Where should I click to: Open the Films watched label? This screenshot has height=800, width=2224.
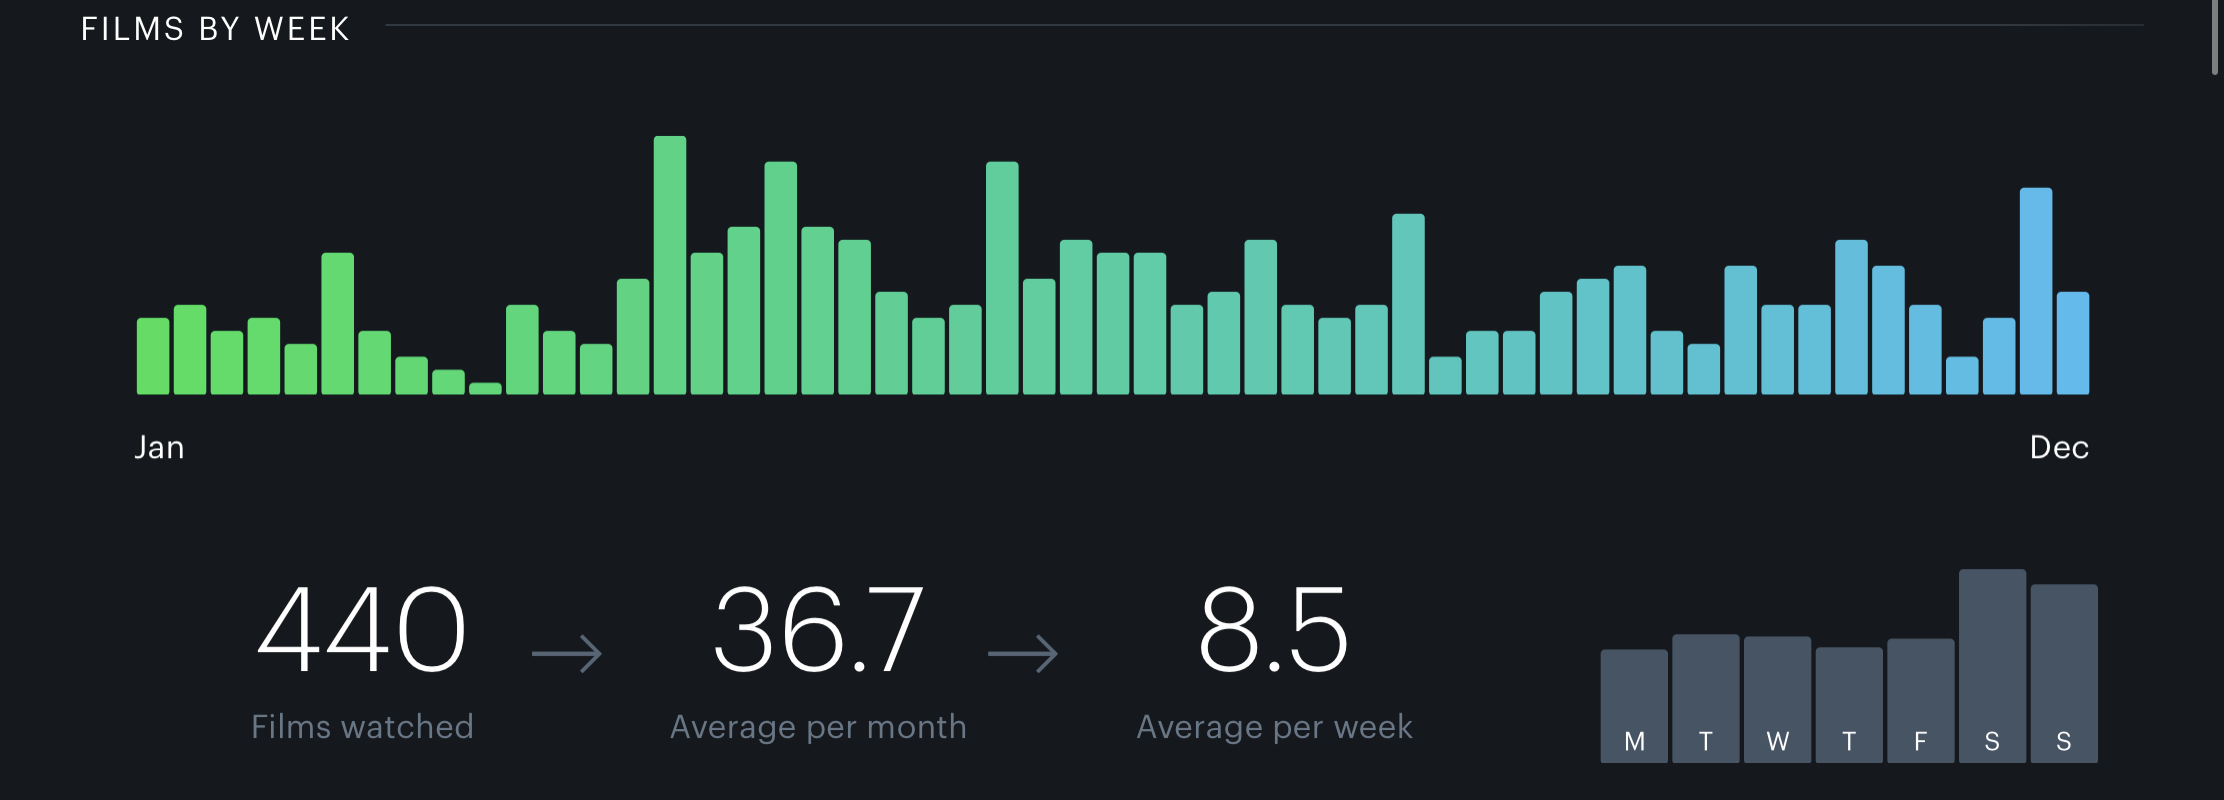coord(362,727)
